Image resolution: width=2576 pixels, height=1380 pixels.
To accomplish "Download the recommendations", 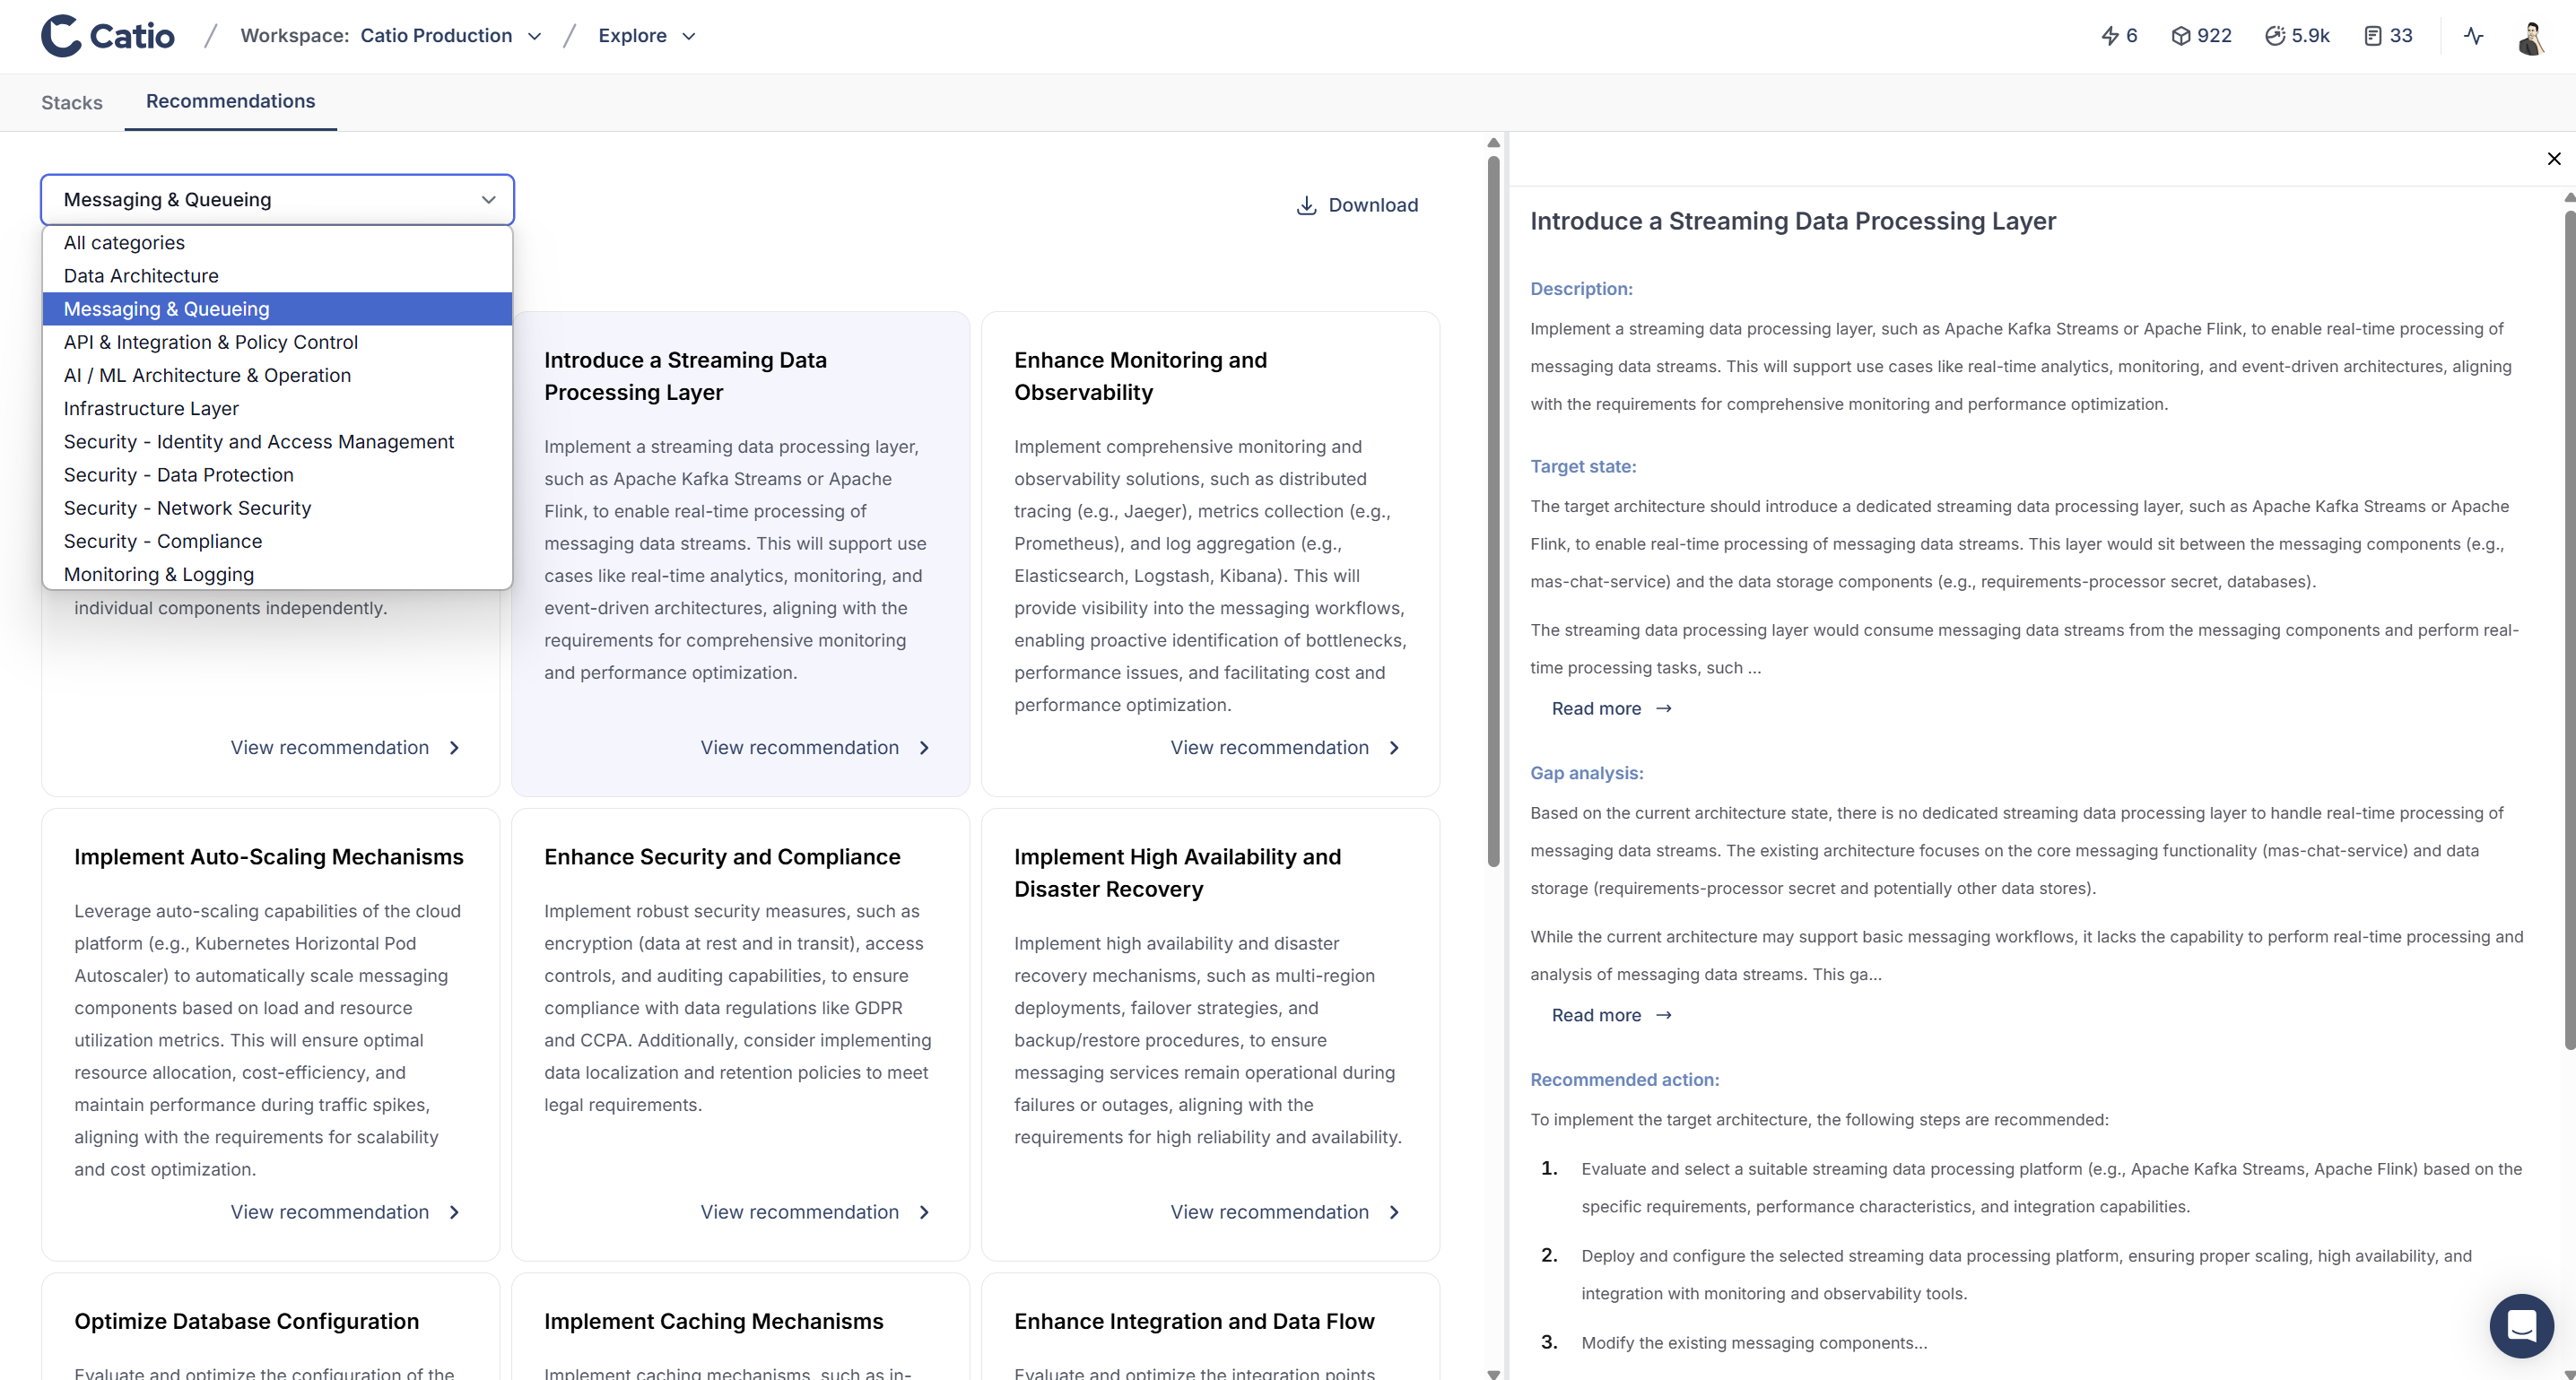I will [x=1357, y=205].
